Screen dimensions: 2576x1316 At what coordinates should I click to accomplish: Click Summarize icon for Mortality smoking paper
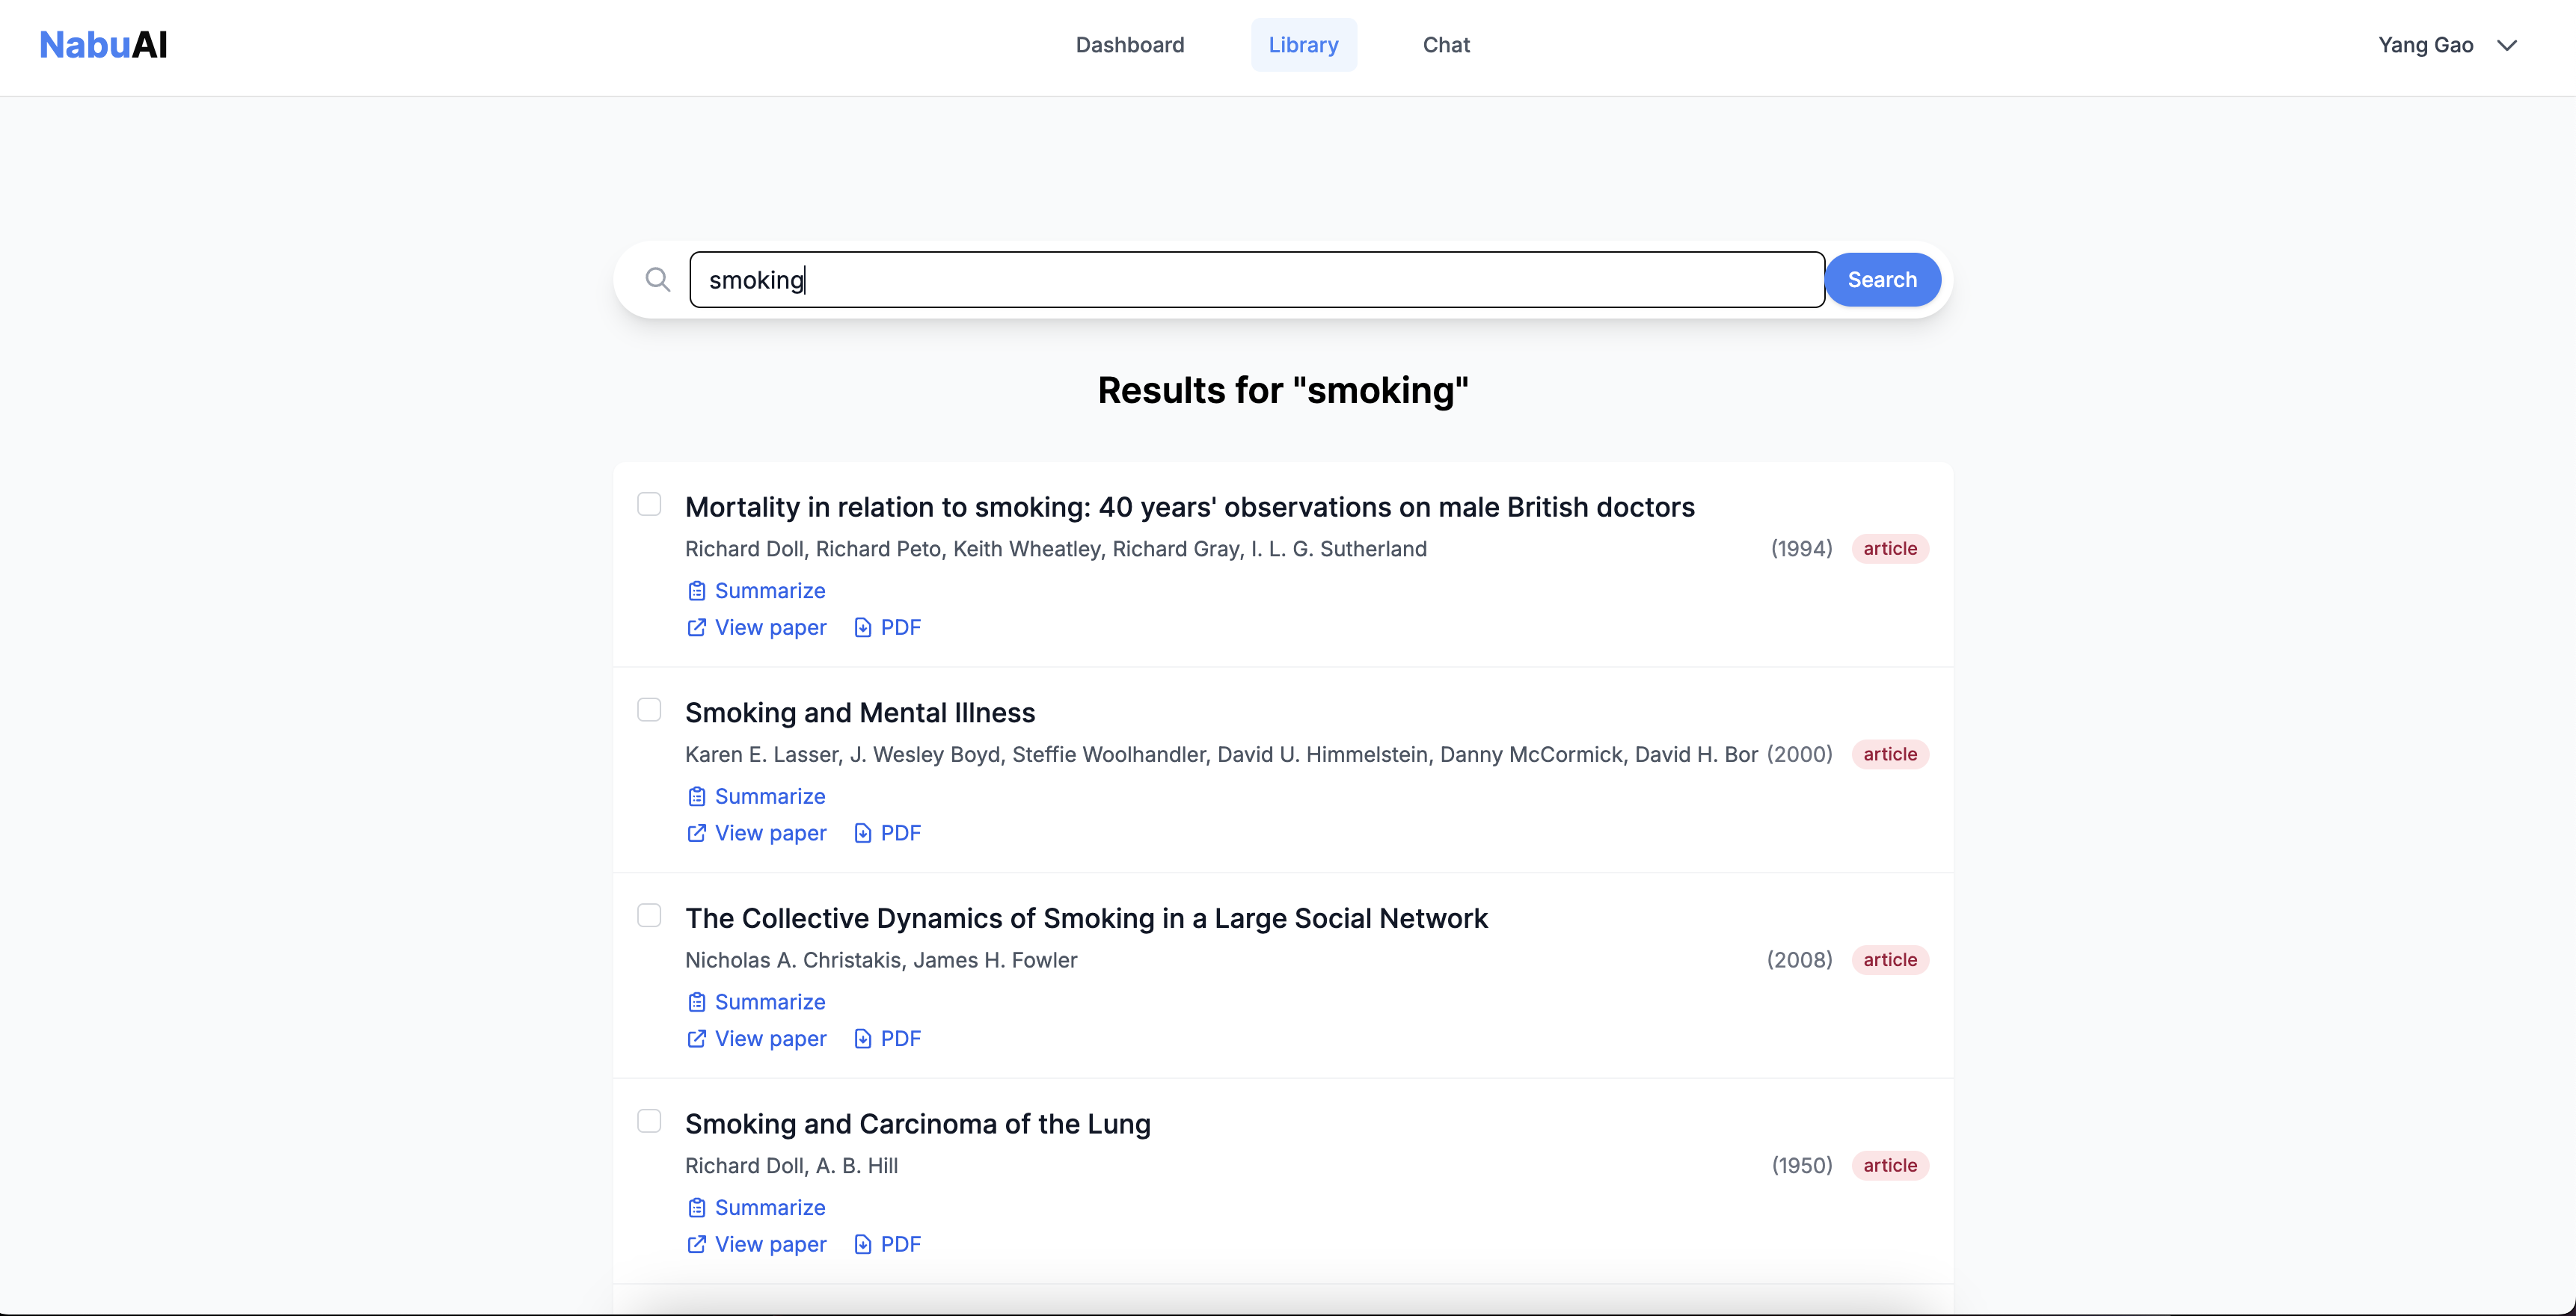[697, 591]
